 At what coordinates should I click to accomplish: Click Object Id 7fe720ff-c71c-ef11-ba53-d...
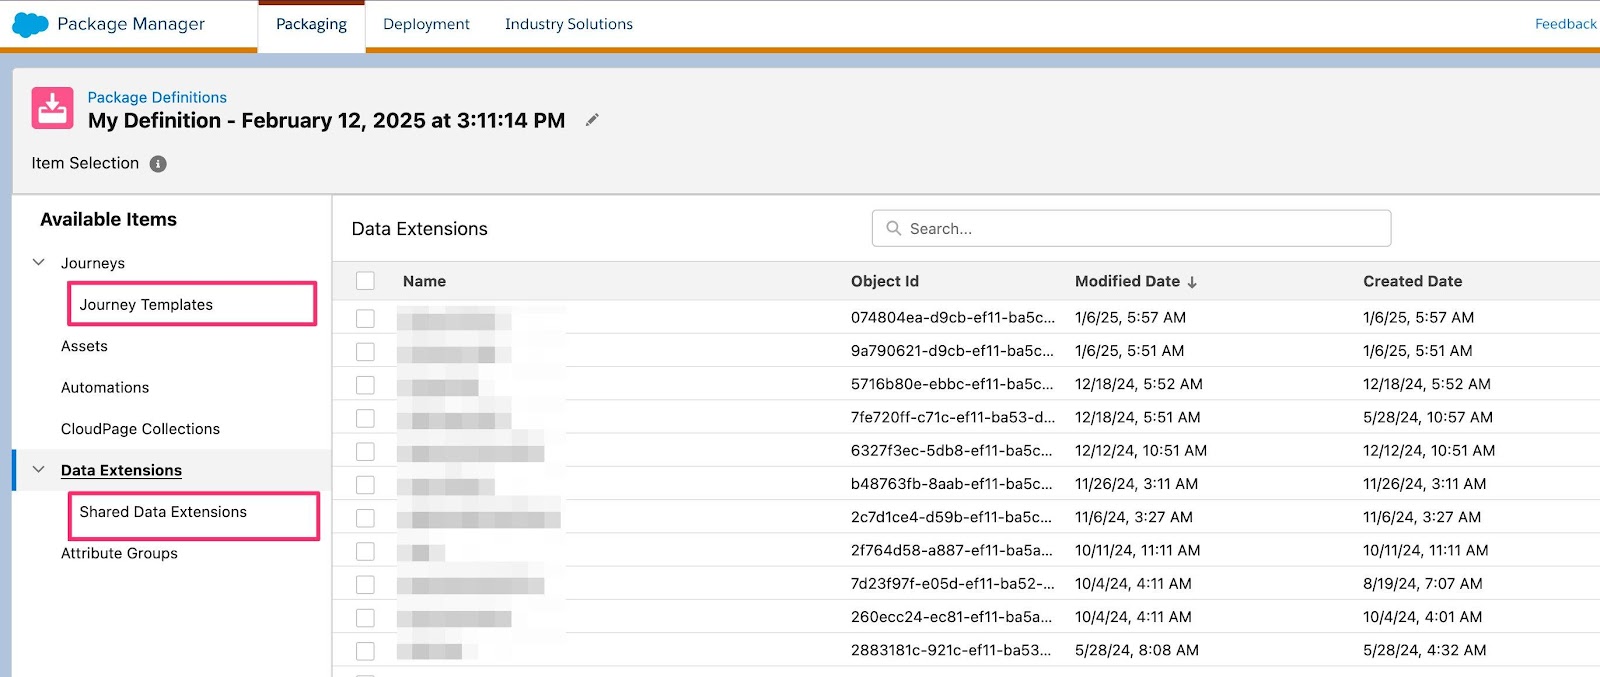point(952,418)
